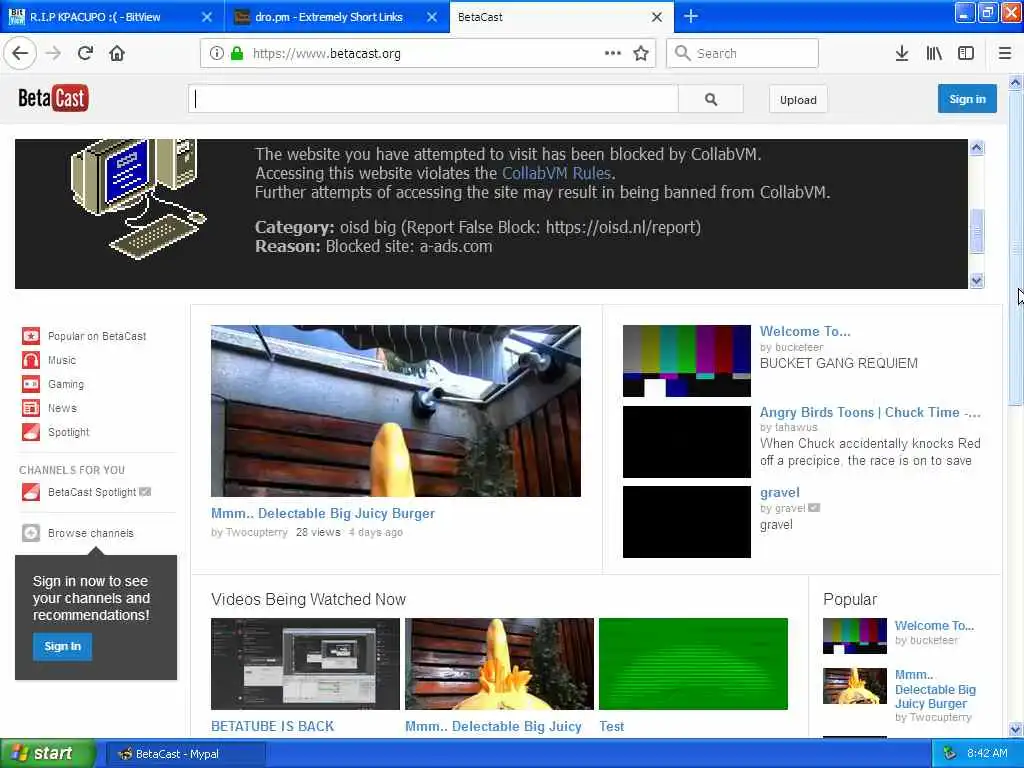
Task: Open the News category link
Action: coord(62,408)
